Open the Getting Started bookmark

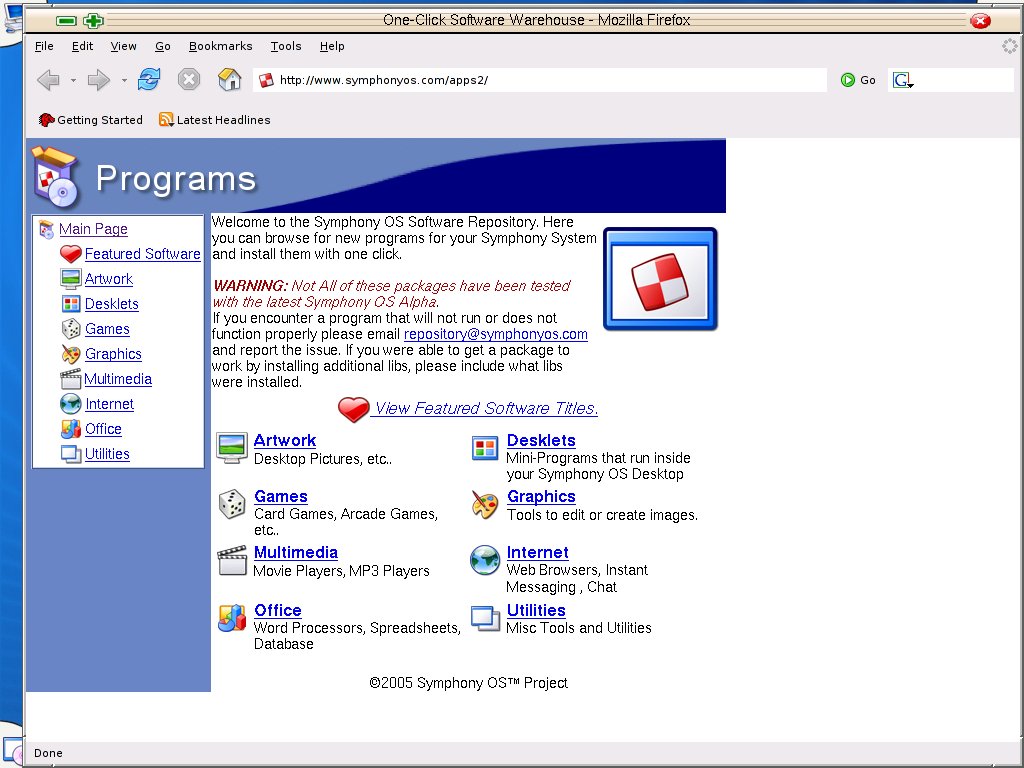coord(91,120)
